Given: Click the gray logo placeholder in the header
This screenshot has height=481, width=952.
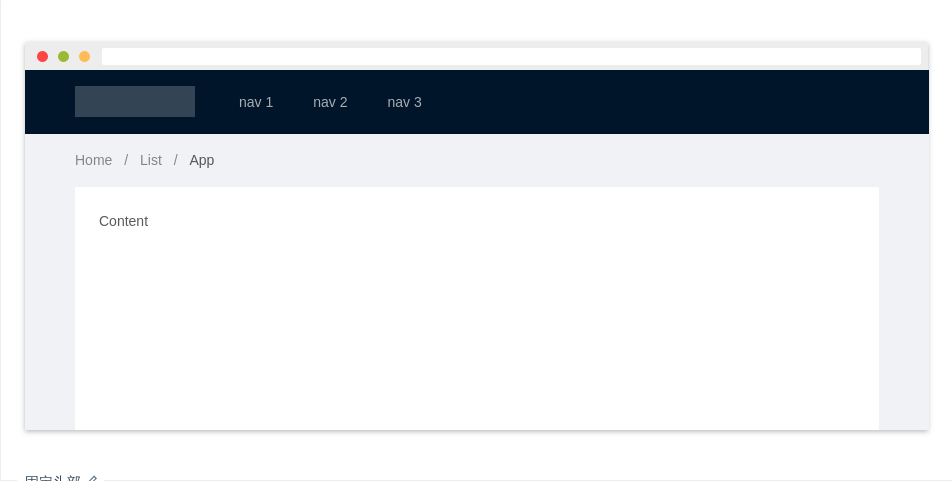Looking at the screenshot, I should (x=135, y=102).
